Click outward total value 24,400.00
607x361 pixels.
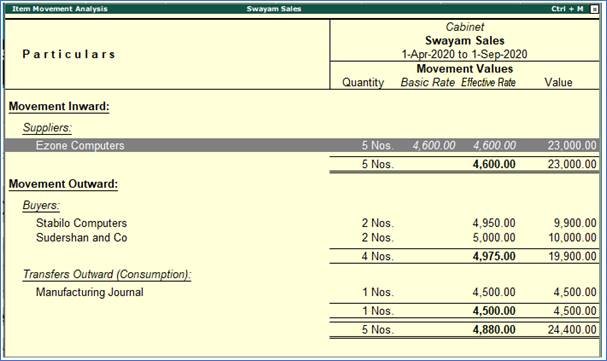tap(572, 330)
